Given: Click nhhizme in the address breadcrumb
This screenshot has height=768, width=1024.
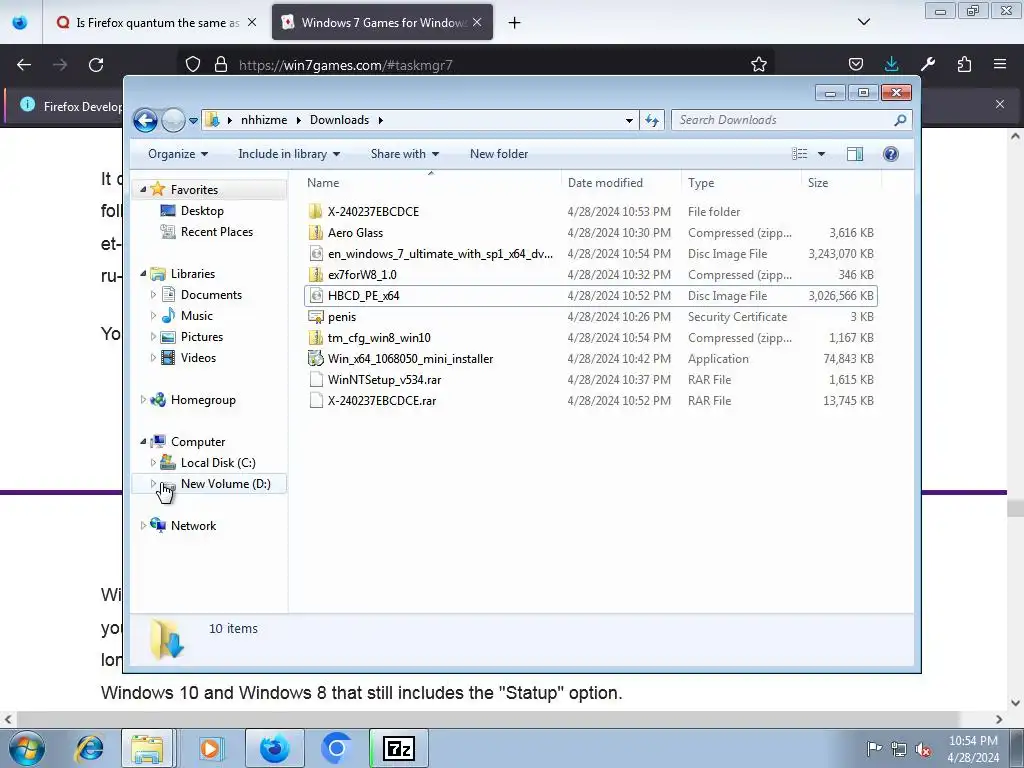Looking at the screenshot, I should pos(264,120).
